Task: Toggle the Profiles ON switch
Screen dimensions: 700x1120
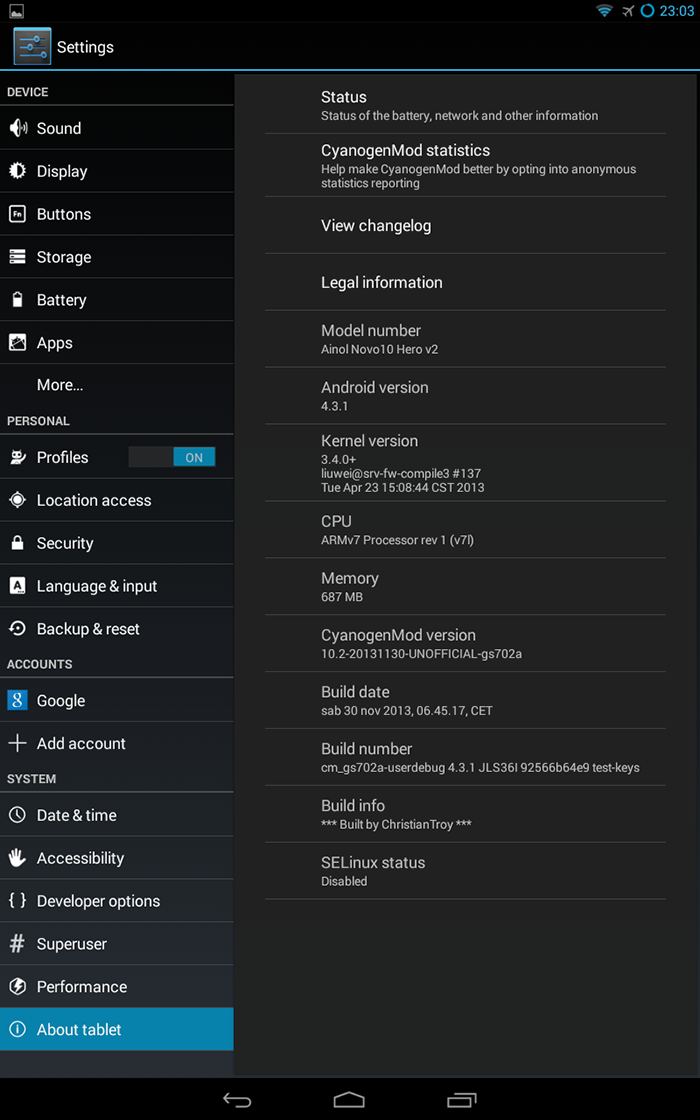Action: (x=172, y=457)
